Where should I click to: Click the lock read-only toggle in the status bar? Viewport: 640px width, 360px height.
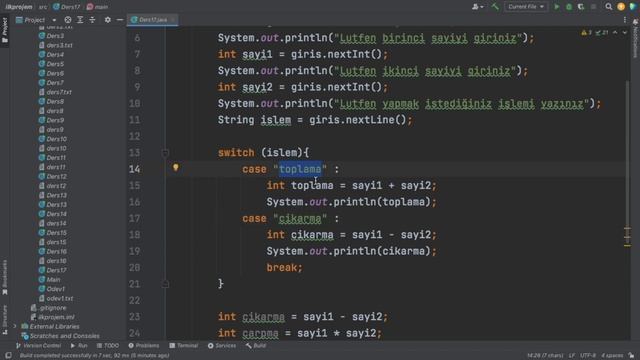[x=631, y=356]
